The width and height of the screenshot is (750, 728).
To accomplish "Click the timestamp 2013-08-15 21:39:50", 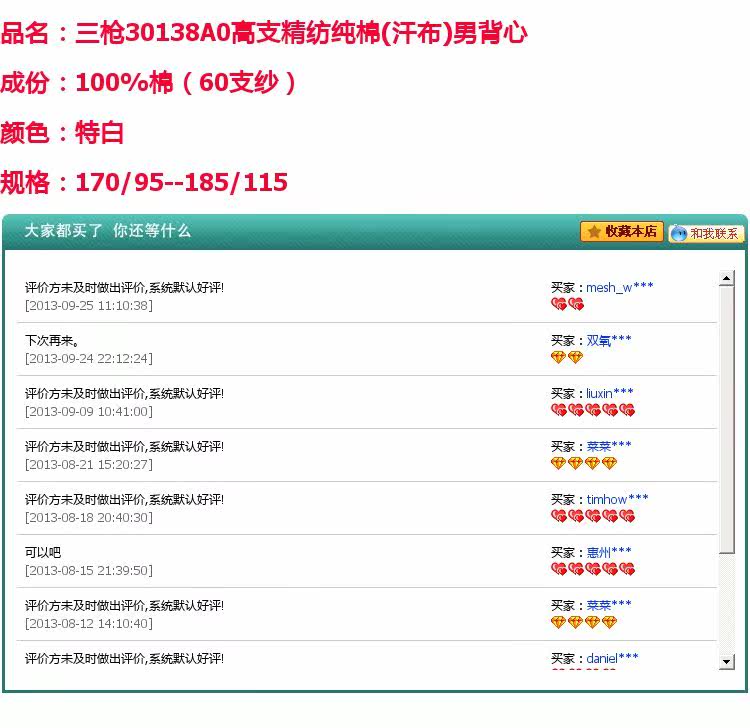I will (x=89, y=571).
